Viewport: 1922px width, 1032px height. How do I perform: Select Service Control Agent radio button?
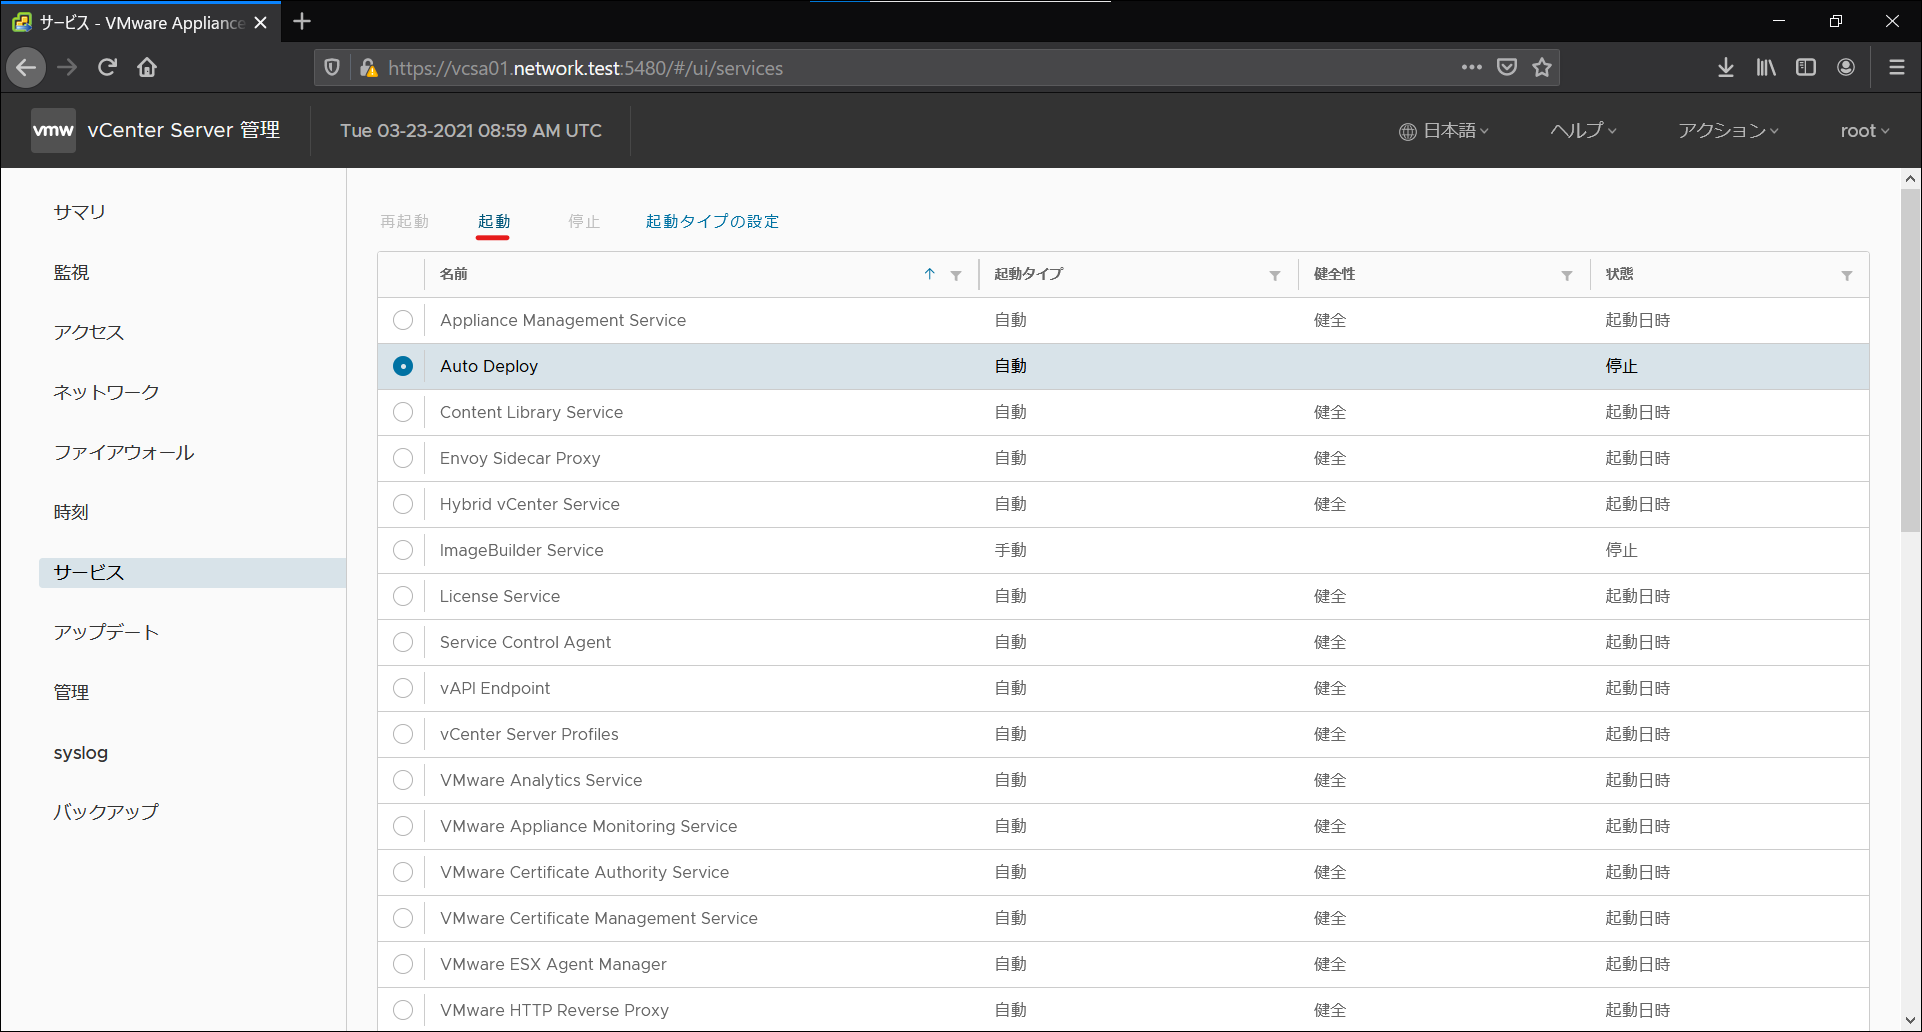[403, 642]
